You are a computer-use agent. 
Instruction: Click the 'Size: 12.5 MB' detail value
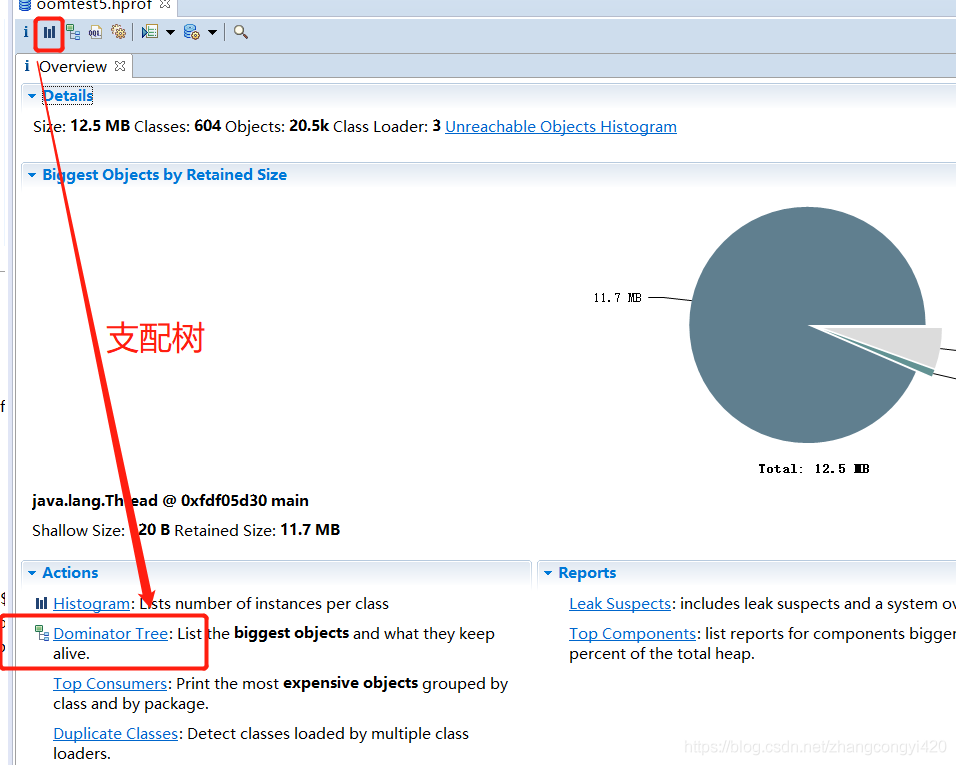pyautogui.click(x=82, y=127)
